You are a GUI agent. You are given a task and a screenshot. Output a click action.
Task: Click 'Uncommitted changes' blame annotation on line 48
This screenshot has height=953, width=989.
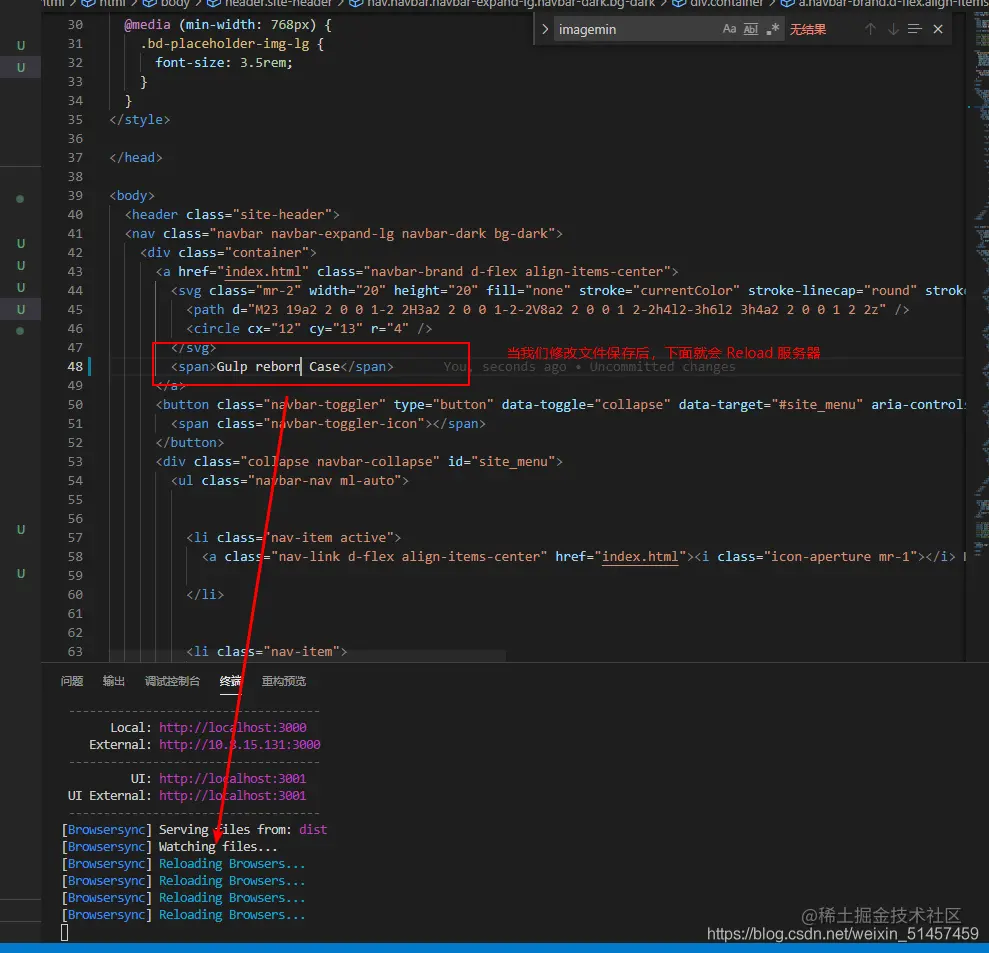tap(662, 366)
